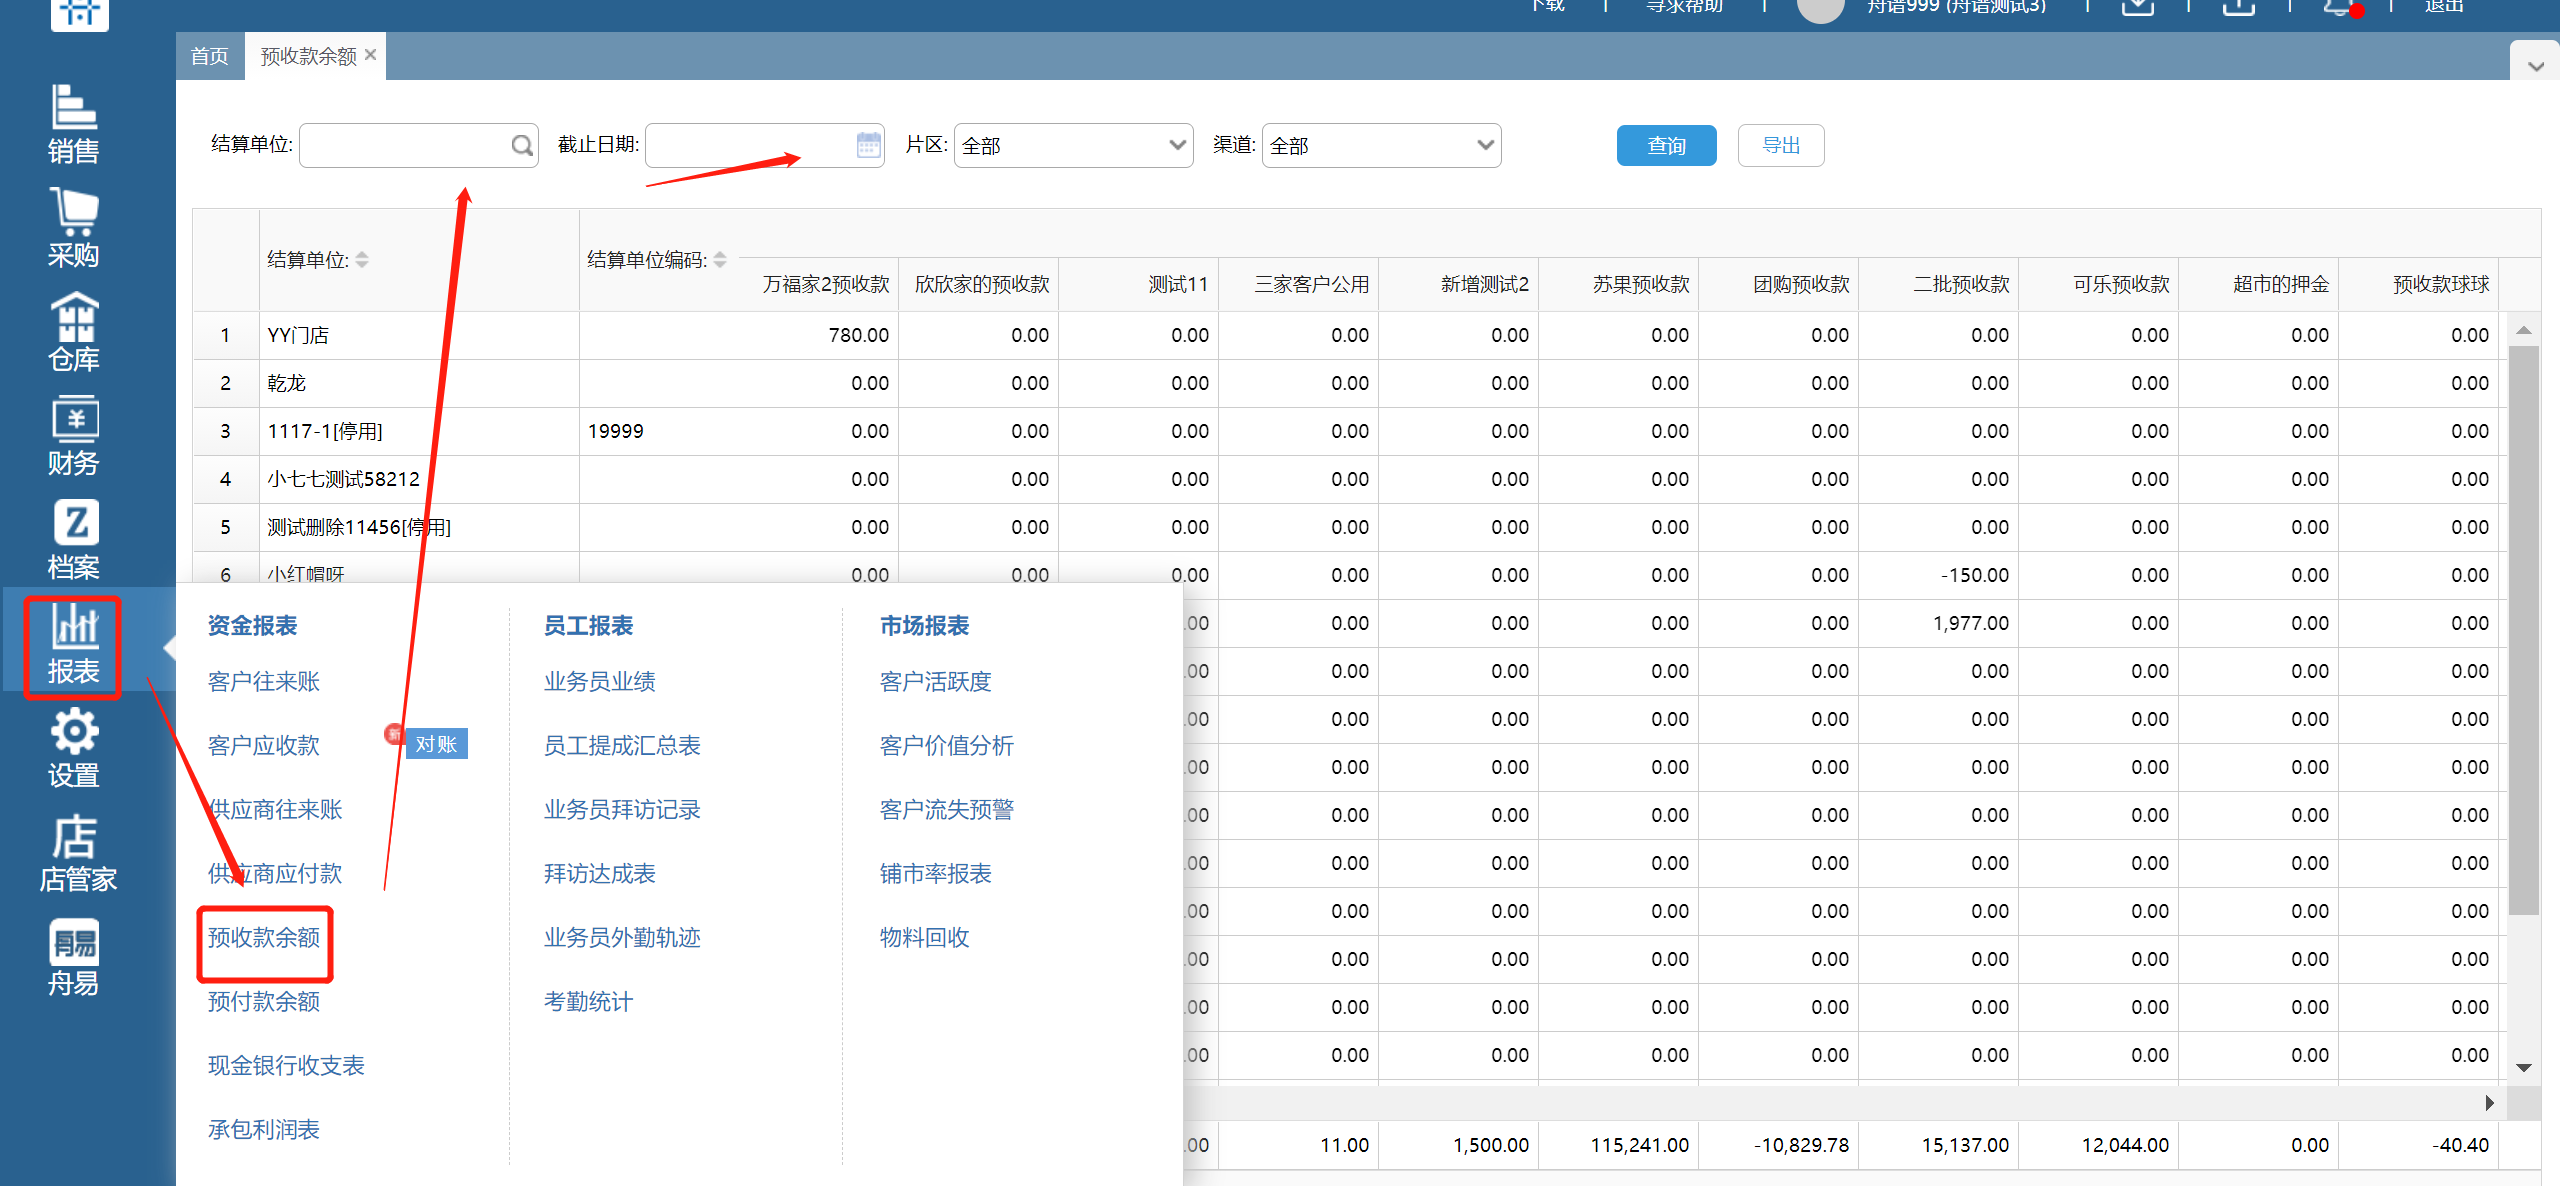
Task: Click the search icon in 结算单位 field
Action: (x=521, y=146)
